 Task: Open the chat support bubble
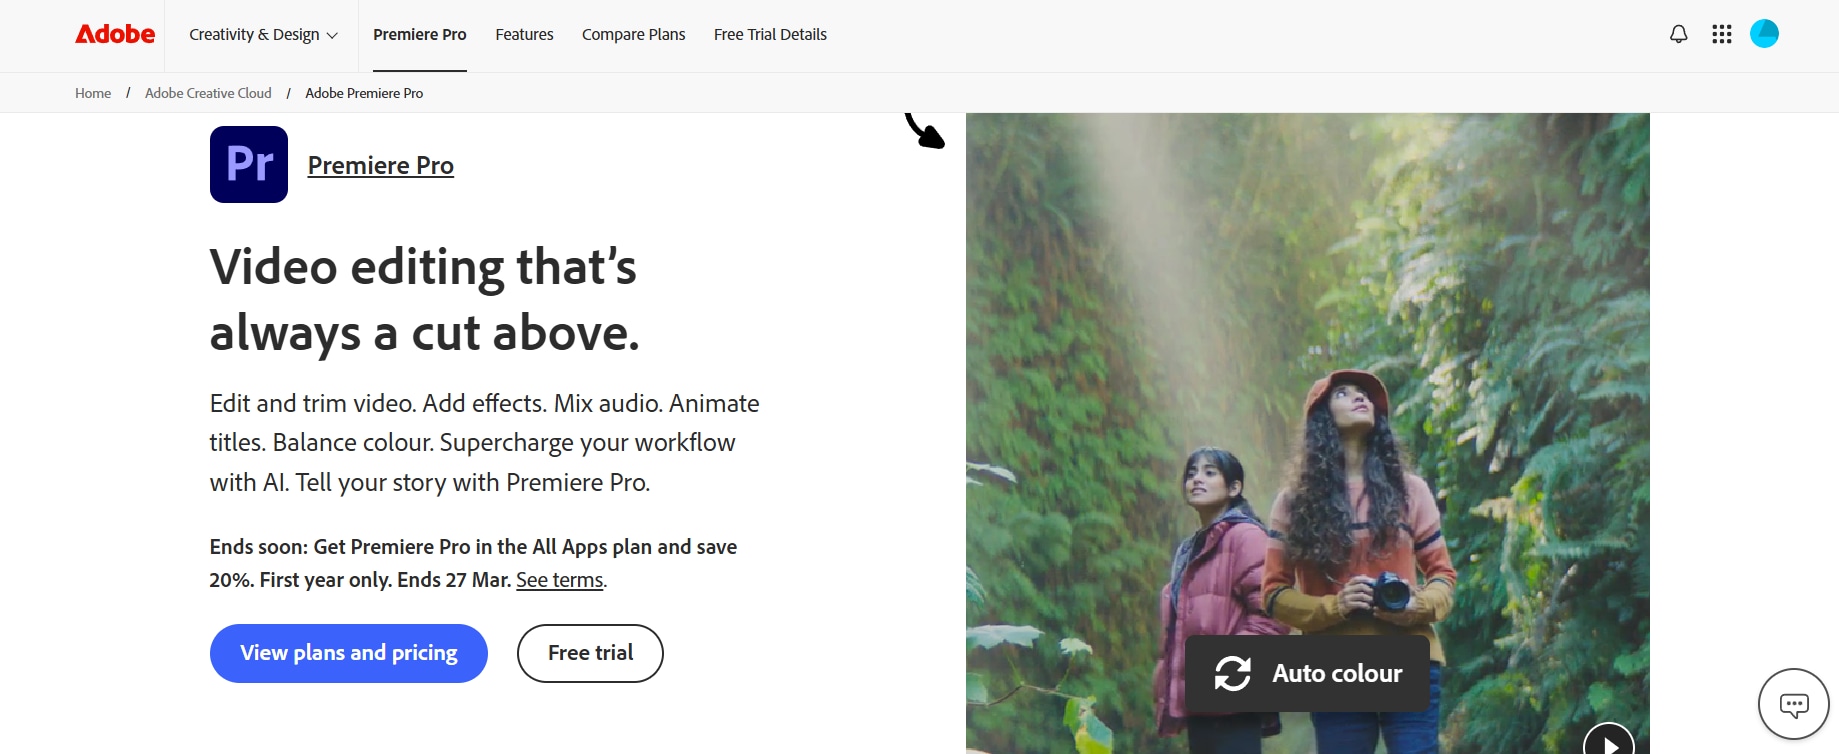click(x=1793, y=705)
